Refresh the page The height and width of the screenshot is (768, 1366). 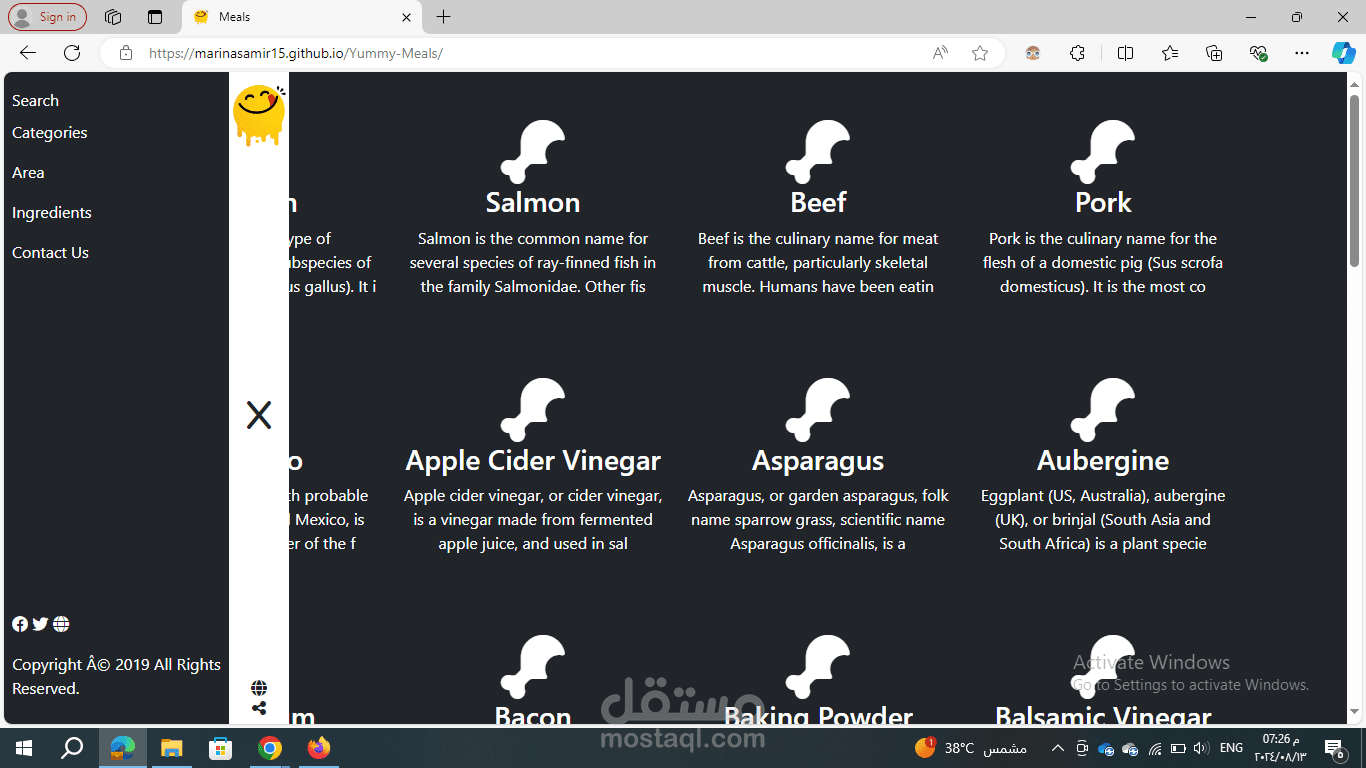(x=72, y=53)
